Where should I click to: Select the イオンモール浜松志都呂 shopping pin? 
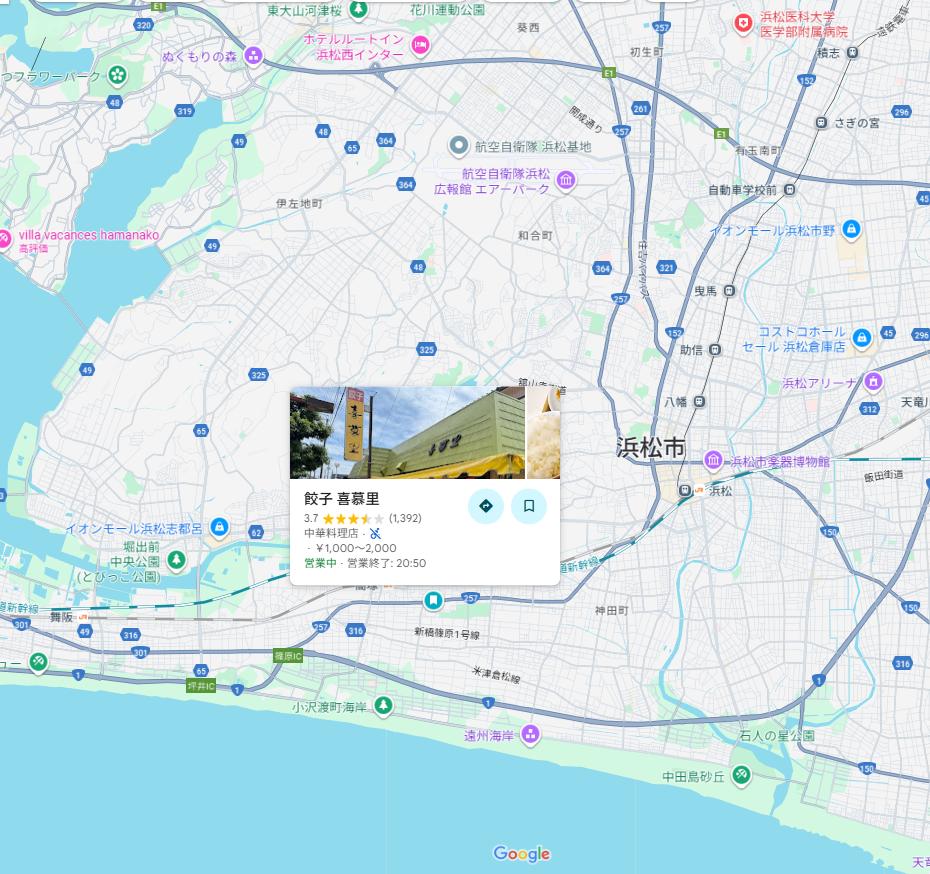tap(219, 527)
